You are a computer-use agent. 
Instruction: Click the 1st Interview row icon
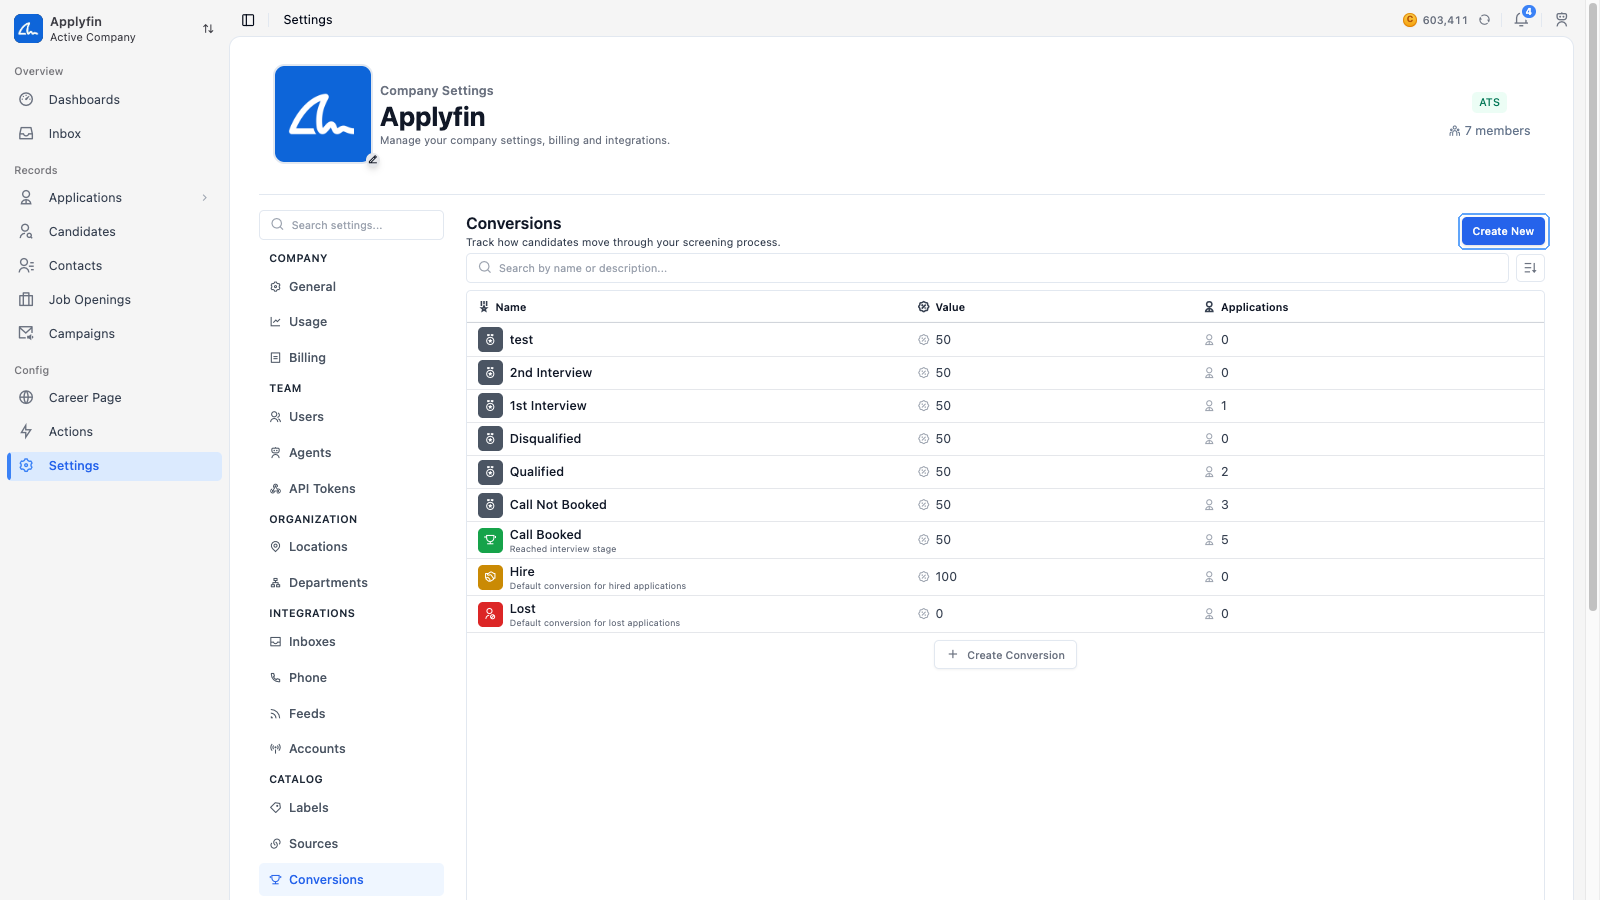tap(490, 406)
